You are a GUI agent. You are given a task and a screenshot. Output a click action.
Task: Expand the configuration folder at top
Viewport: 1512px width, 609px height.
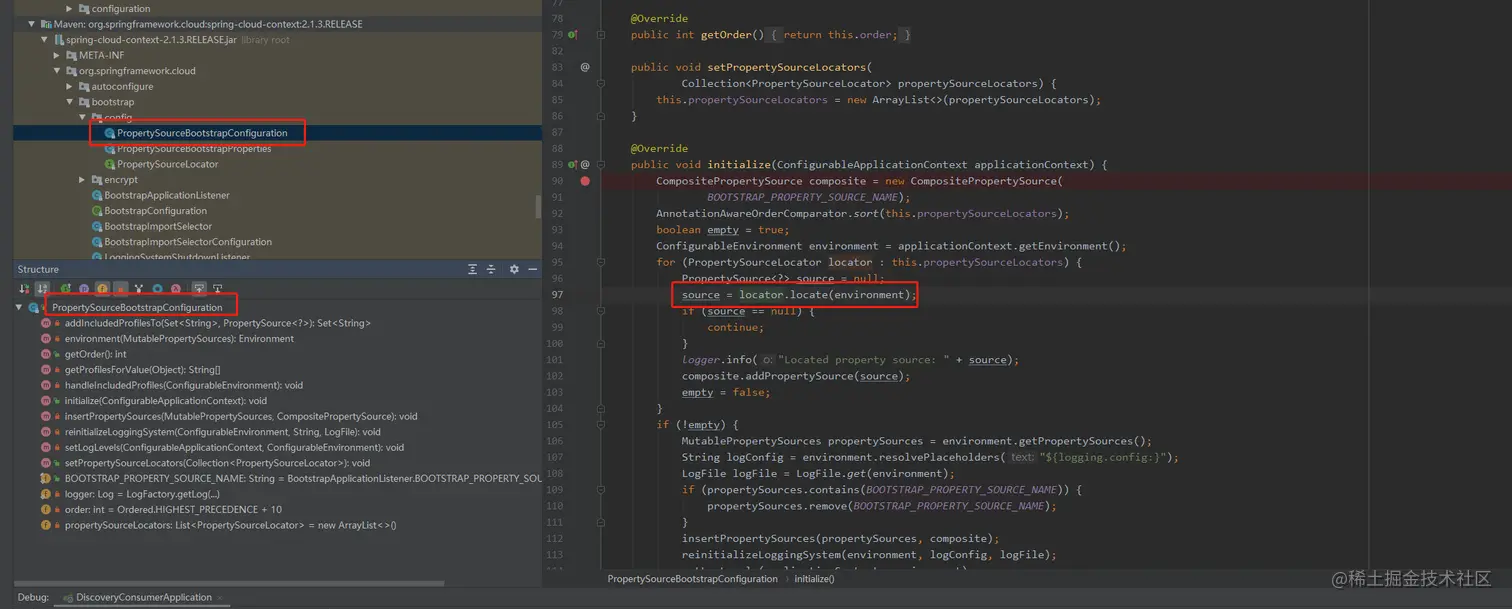[70, 8]
